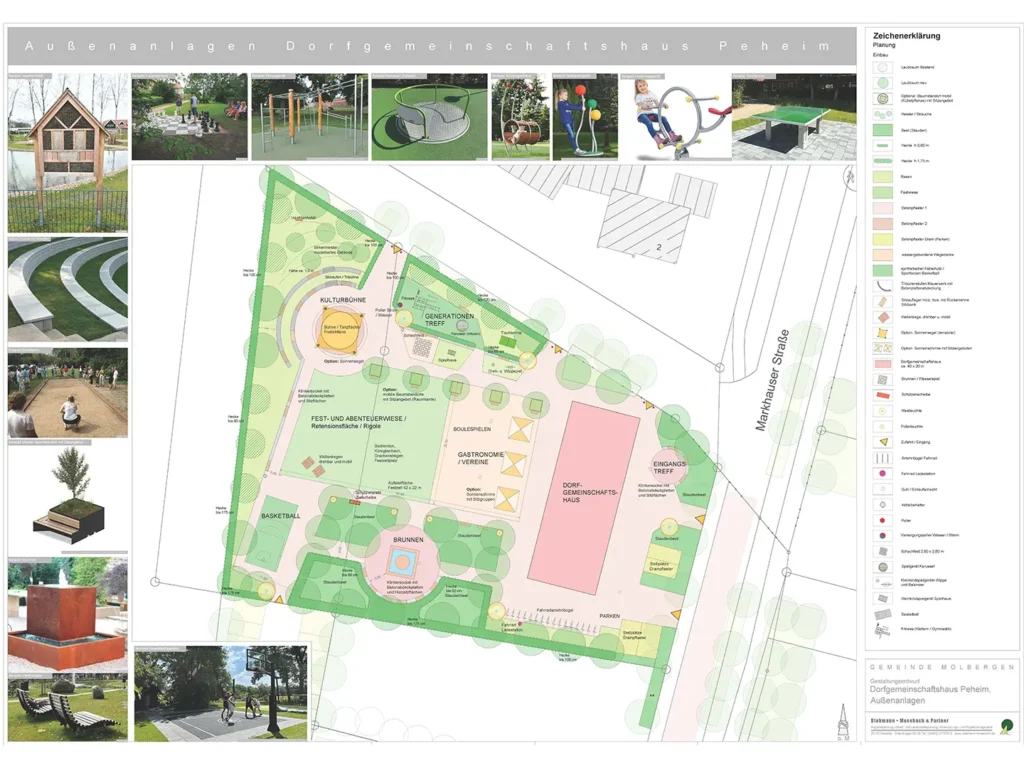Click the FEST- UND ABENTEUERWIESE plan label

point(358,422)
